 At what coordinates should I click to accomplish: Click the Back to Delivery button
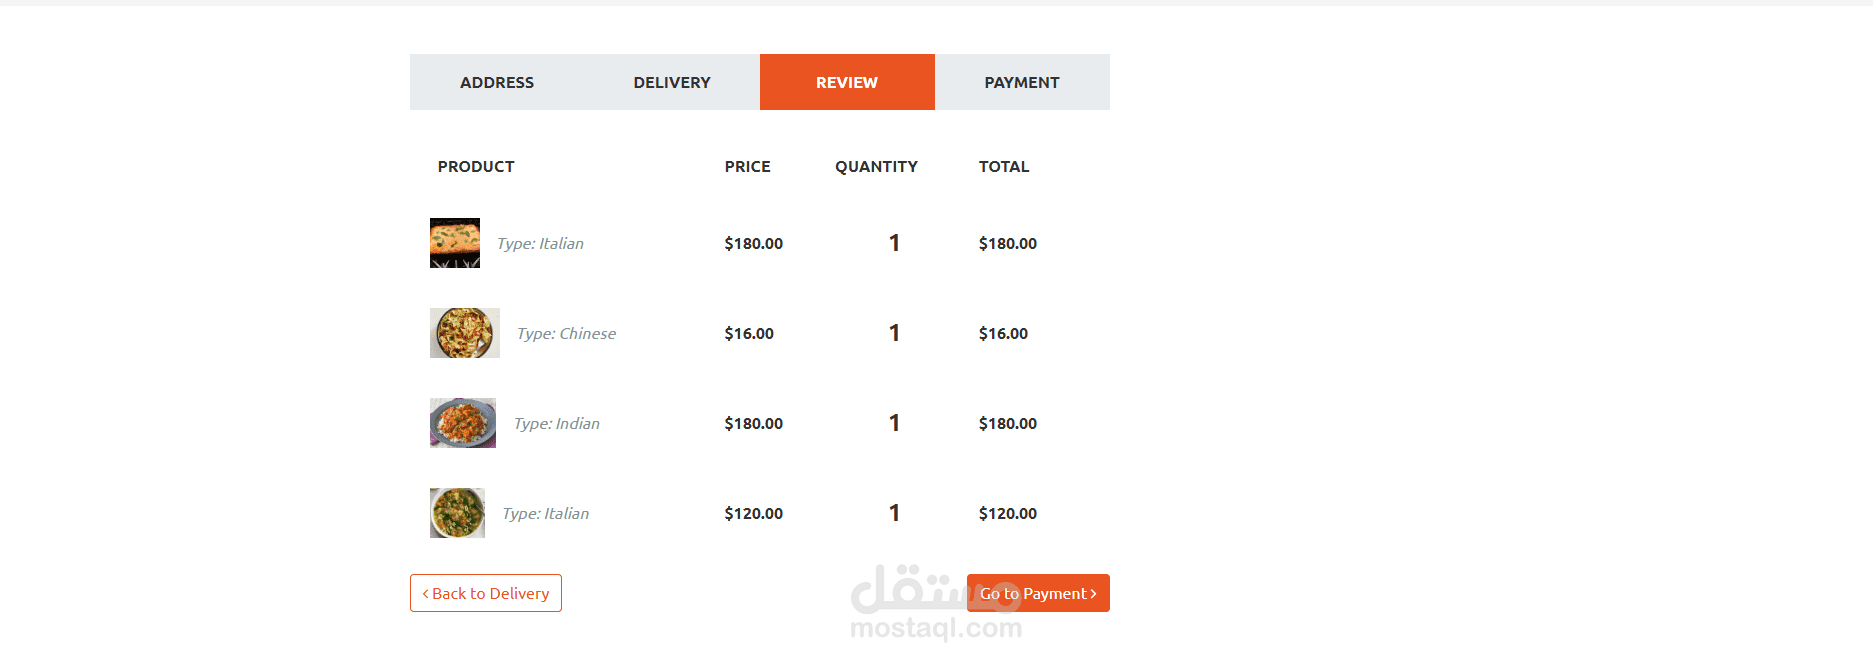click(x=486, y=593)
